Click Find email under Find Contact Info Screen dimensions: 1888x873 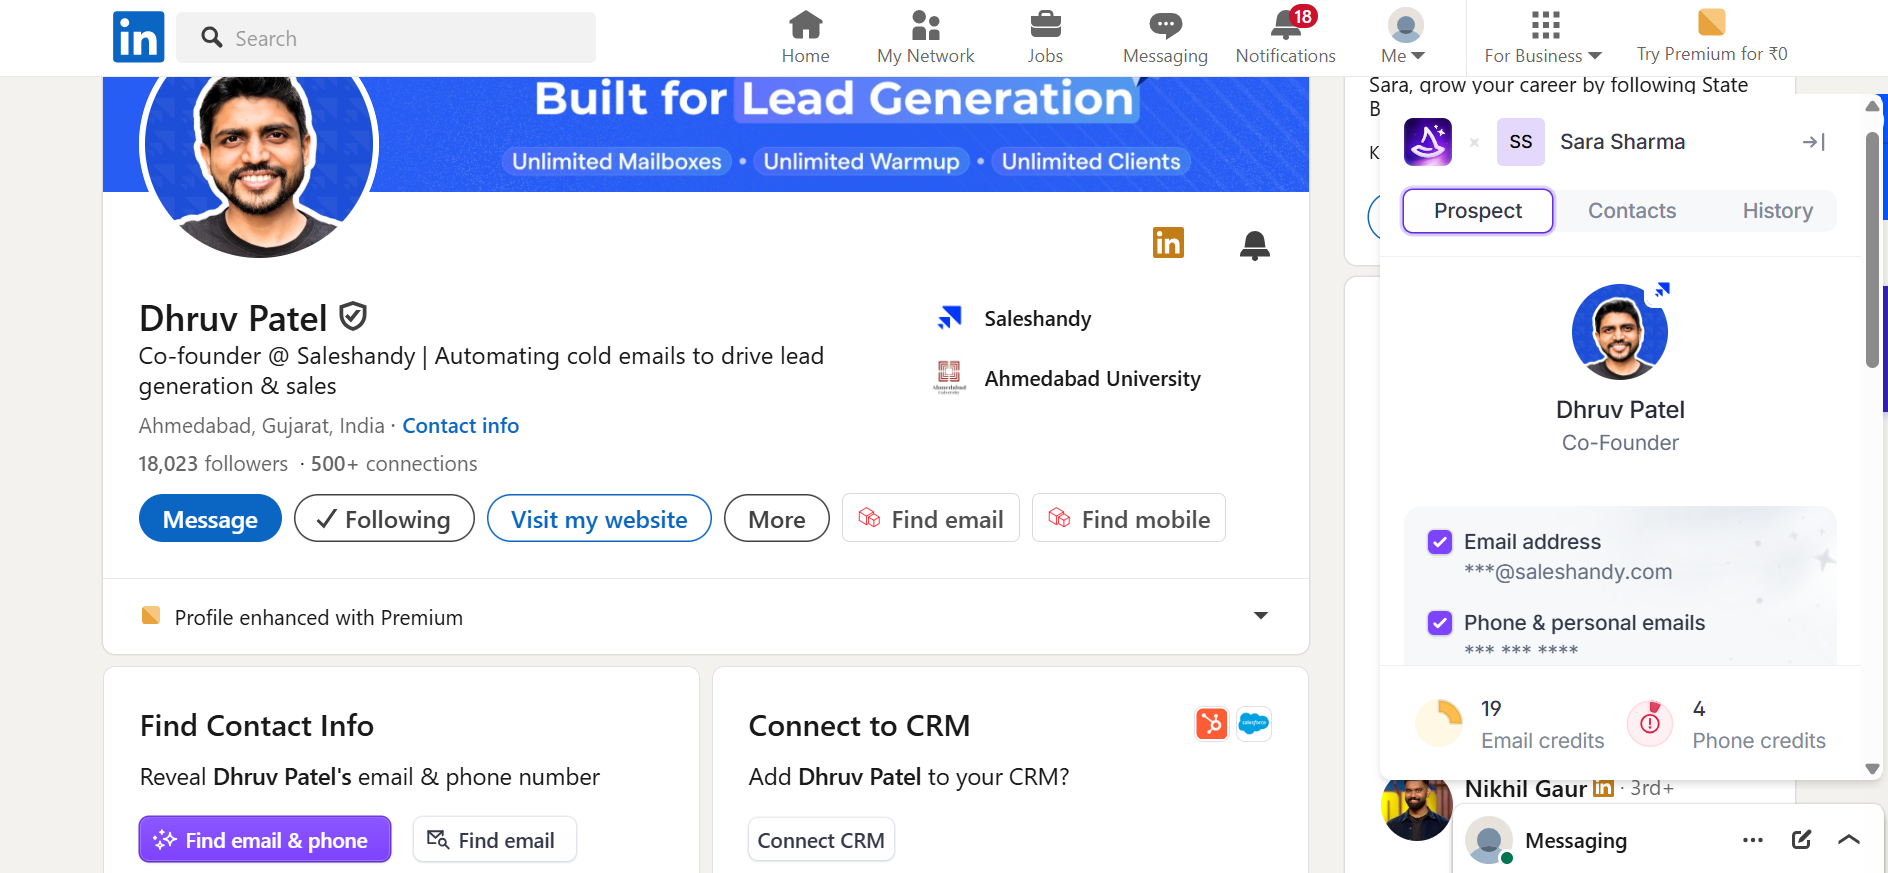point(495,839)
